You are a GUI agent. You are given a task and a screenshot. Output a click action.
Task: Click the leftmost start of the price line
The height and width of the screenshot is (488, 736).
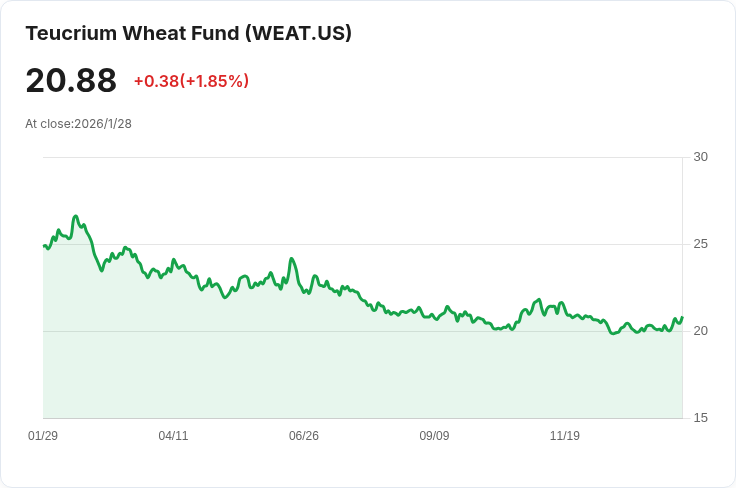point(44,245)
